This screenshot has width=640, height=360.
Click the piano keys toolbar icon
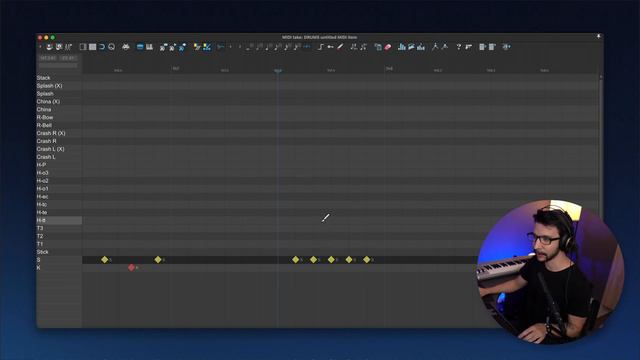click(x=149, y=47)
